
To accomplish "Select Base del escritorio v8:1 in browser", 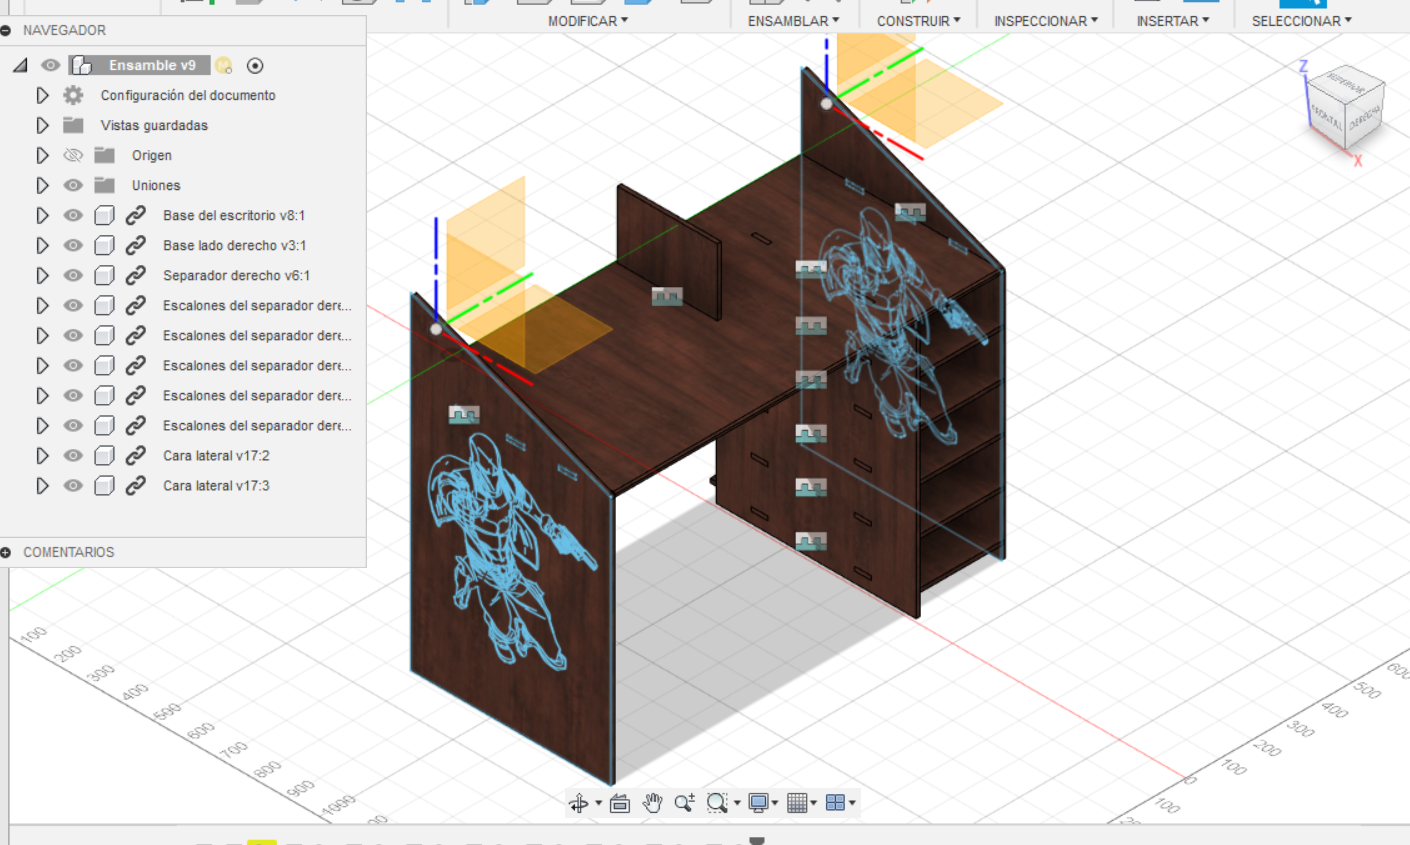I will 234,215.
